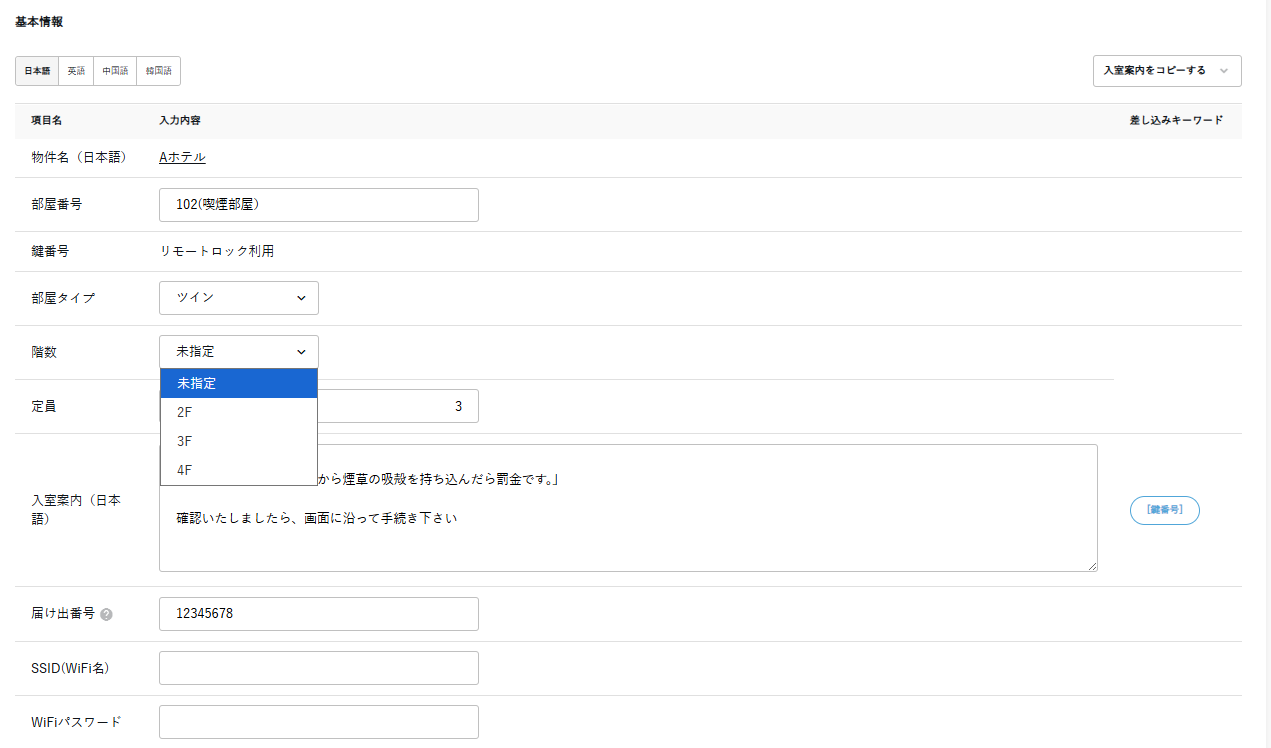Focus the SSID(WiFi名) input field
The width and height of the screenshot is (1271, 748).
click(318, 668)
